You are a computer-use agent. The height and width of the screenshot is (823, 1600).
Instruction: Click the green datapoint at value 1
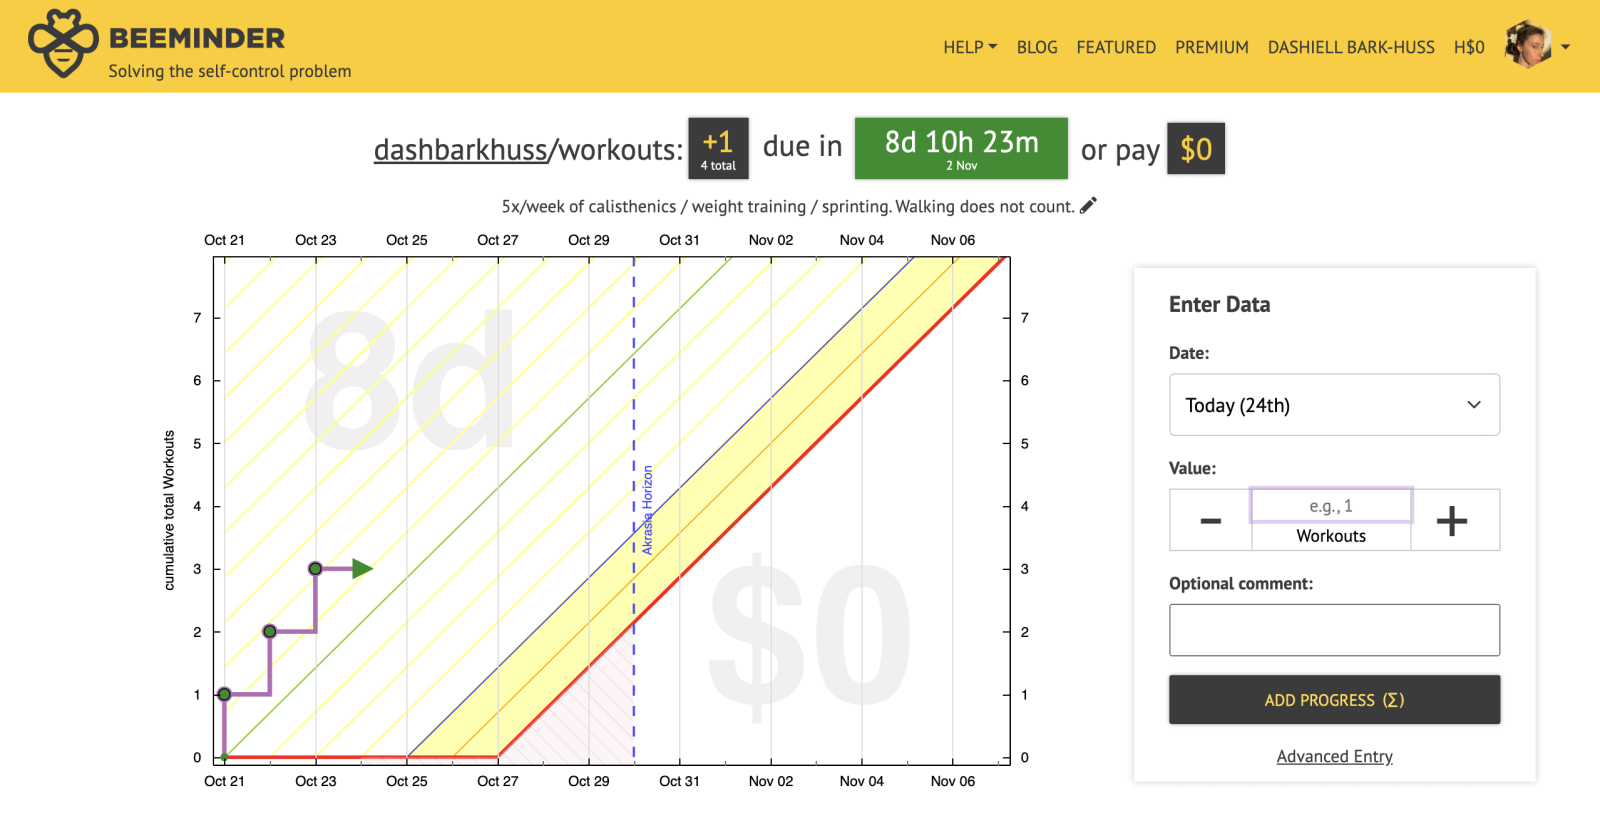pyautogui.click(x=224, y=694)
